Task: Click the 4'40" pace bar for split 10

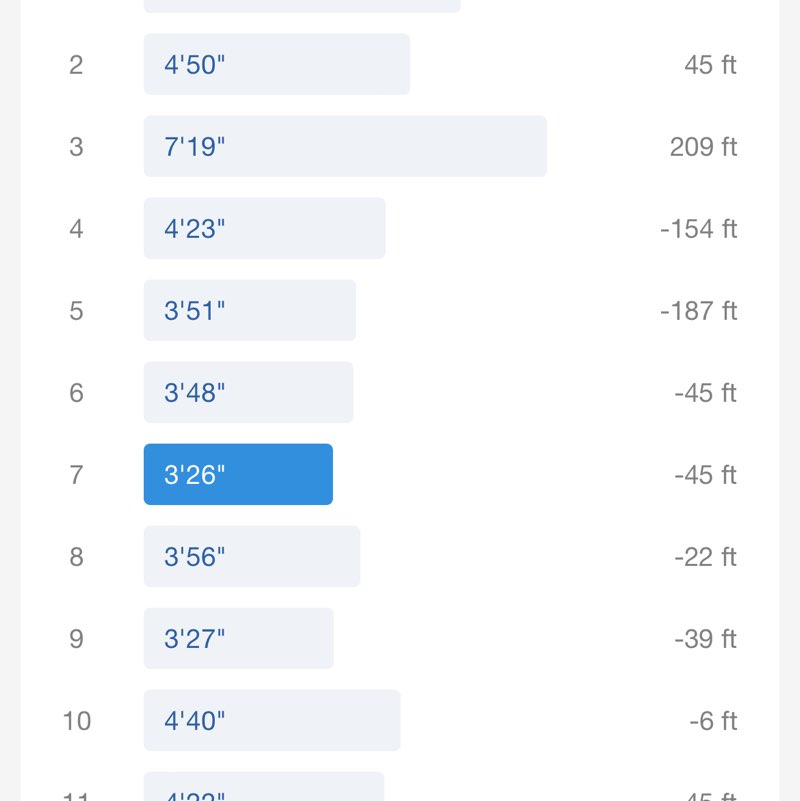Action: tap(272, 721)
